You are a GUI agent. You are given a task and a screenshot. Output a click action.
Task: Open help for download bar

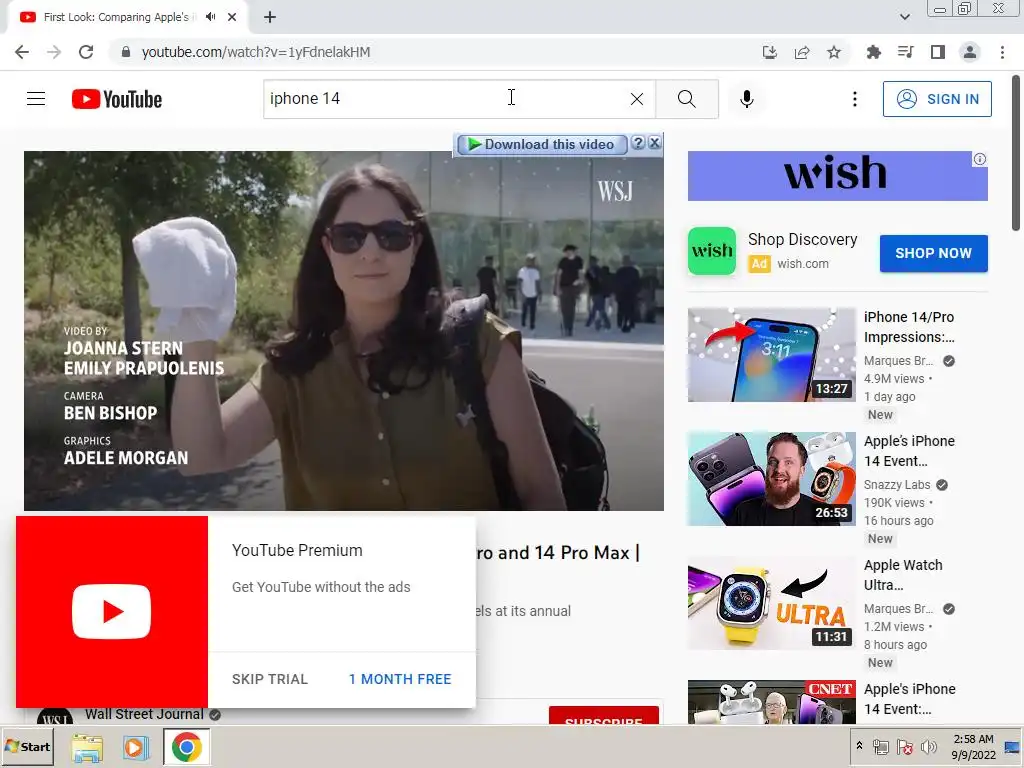point(639,143)
